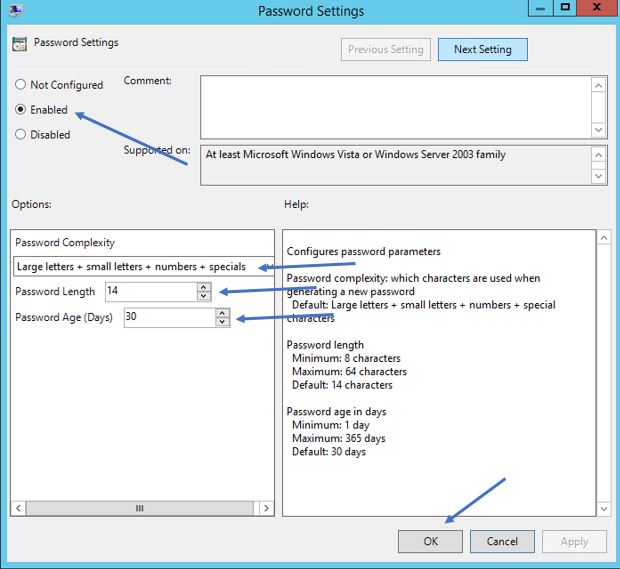
Task: Click inside the Comment text box
Action: [396, 107]
